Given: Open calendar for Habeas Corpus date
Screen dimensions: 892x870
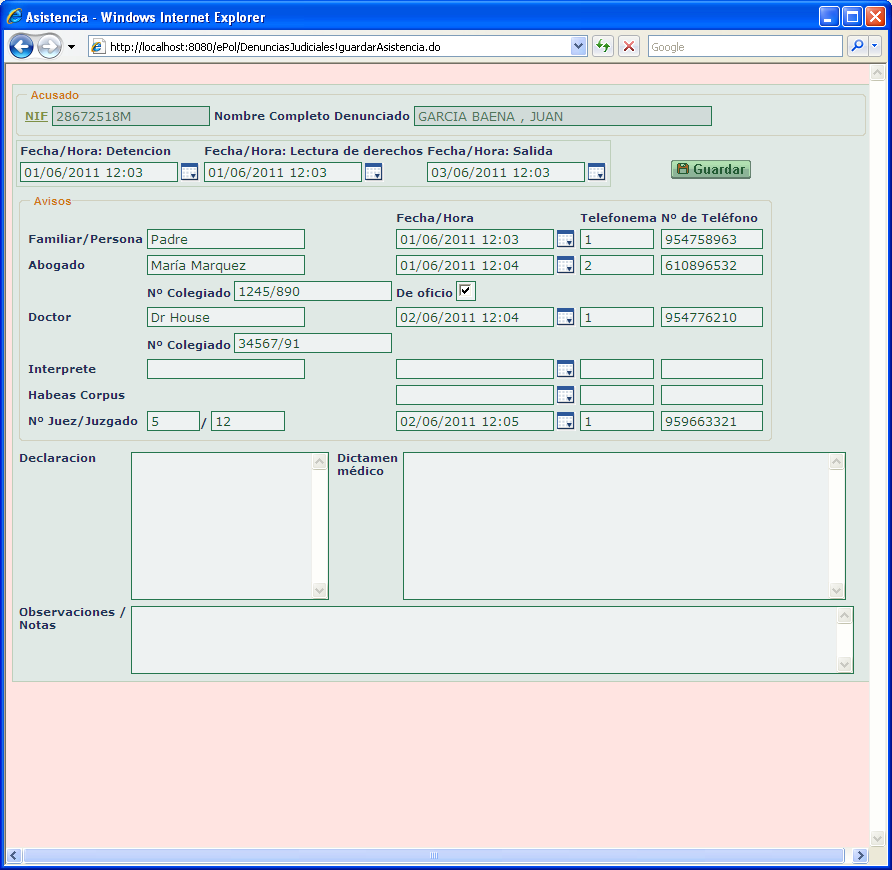Looking at the screenshot, I should [x=565, y=395].
